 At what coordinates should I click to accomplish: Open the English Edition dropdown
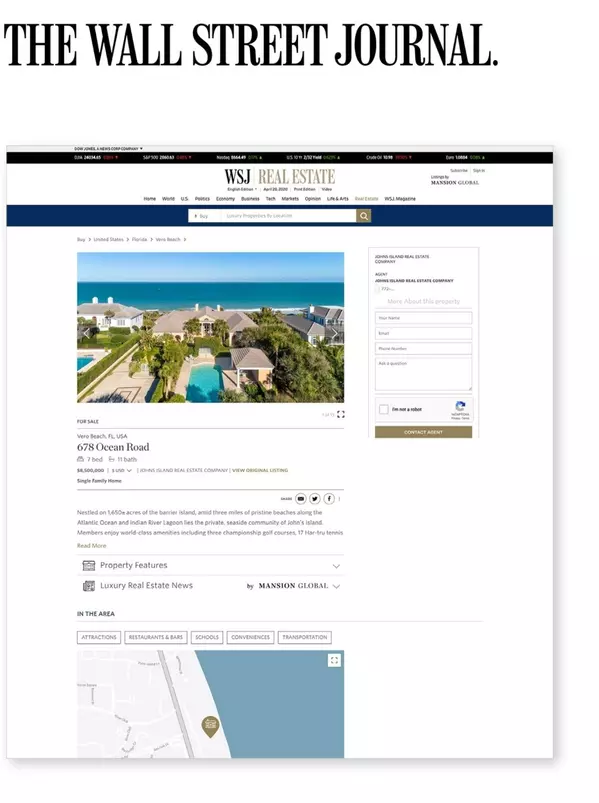pos(242,189)
